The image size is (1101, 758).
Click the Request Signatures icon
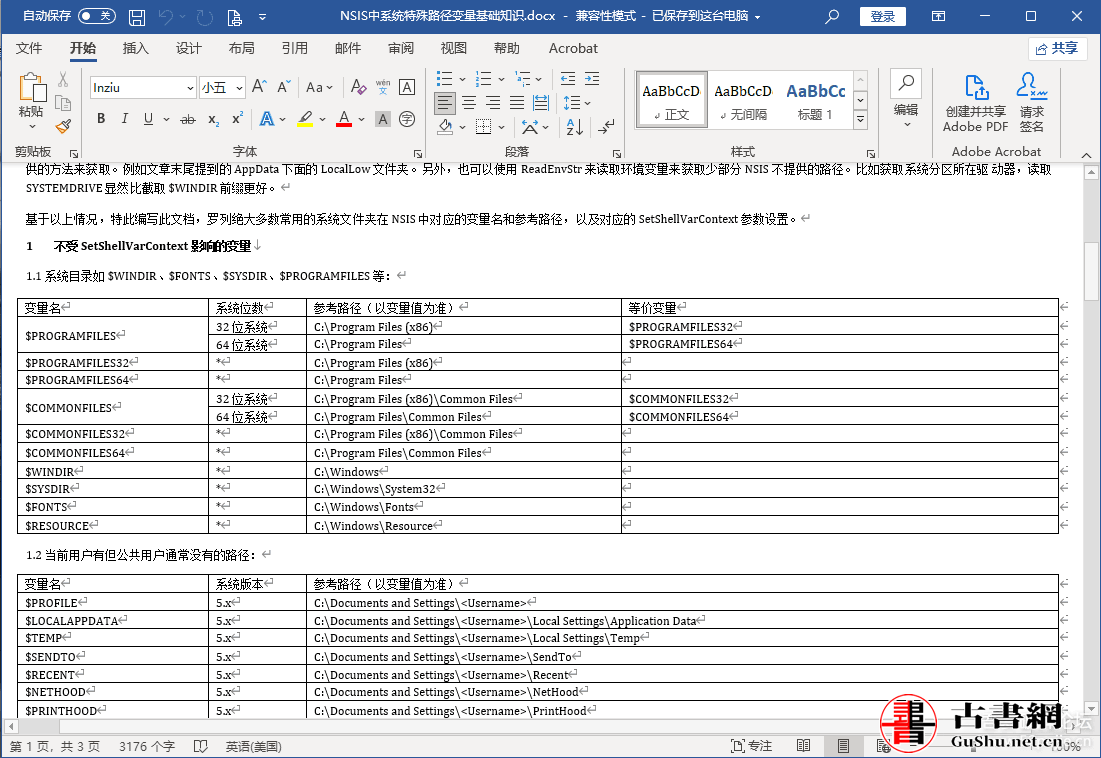point(1031,104)
